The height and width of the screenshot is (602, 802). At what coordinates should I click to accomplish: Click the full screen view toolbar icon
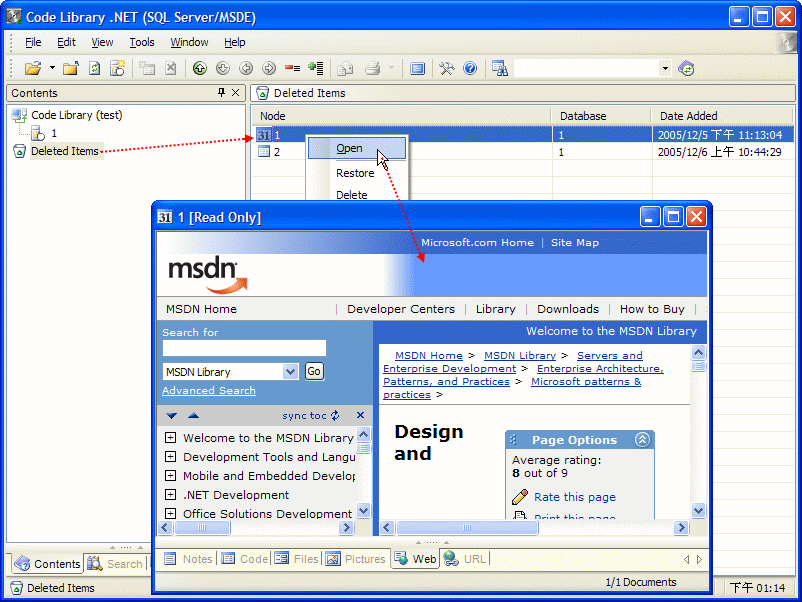417,68
